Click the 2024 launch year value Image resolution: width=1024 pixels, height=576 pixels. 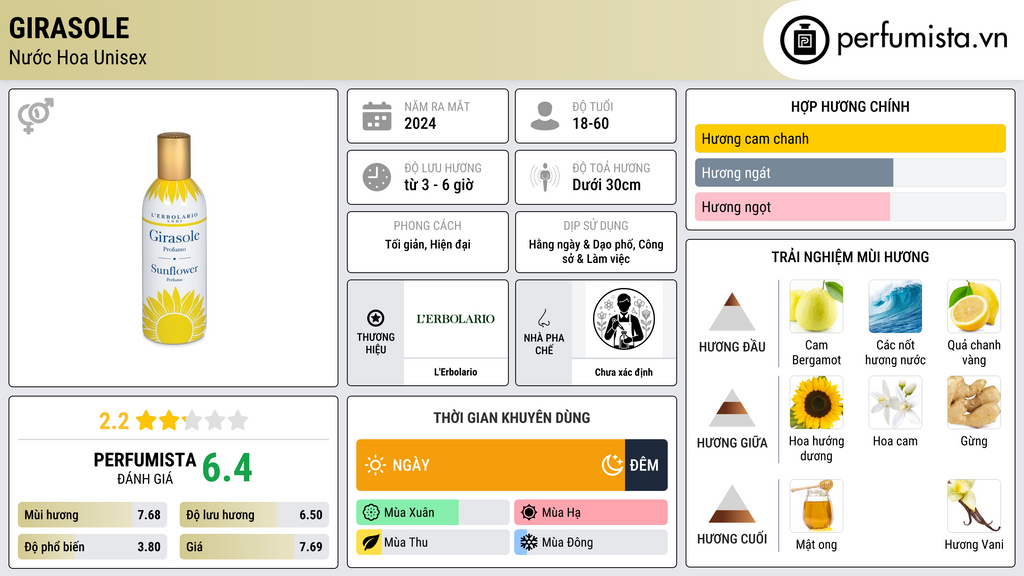point(420,123)
